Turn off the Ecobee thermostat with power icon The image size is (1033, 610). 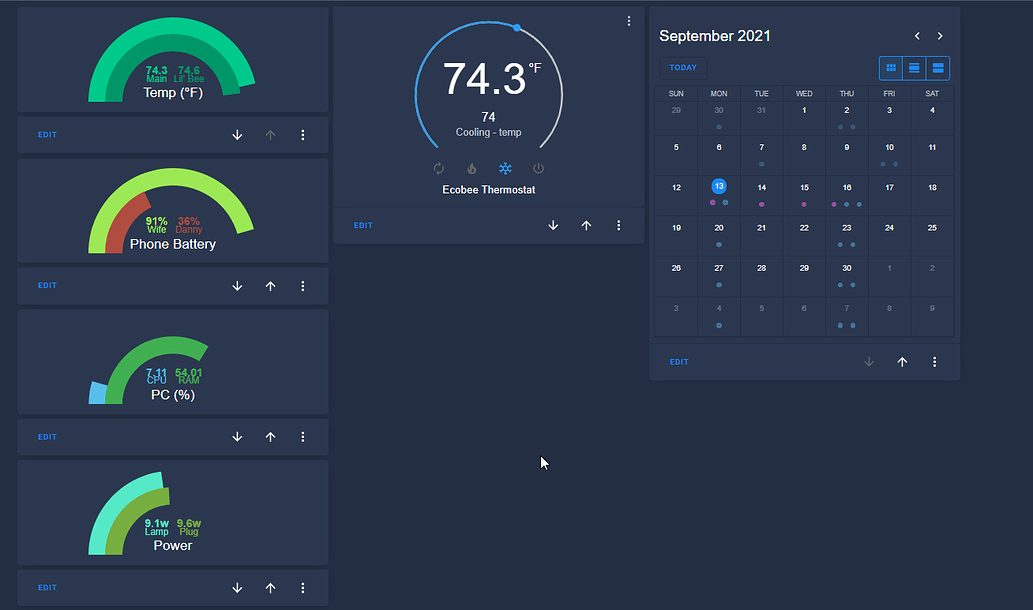(x=537, y=168)
